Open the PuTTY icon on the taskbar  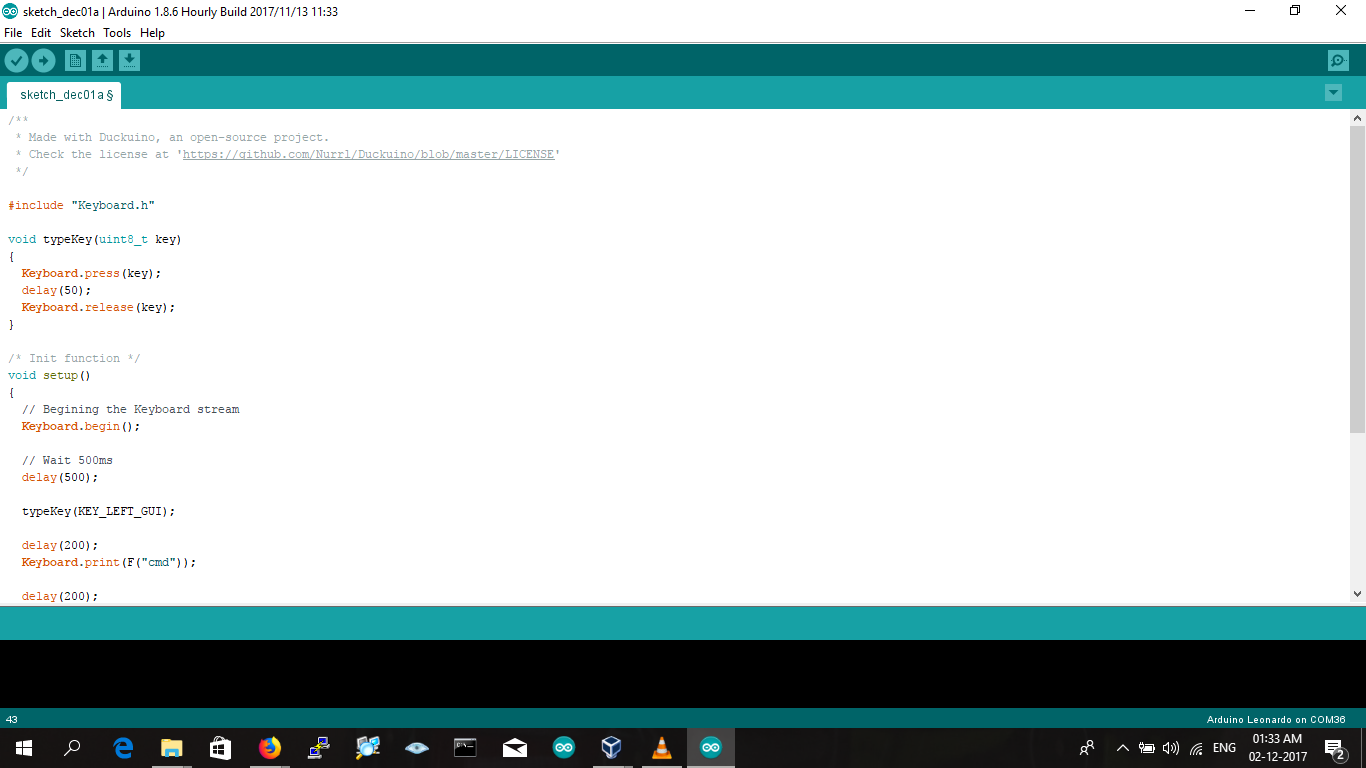pyautogui.click(x=319, y=748)
